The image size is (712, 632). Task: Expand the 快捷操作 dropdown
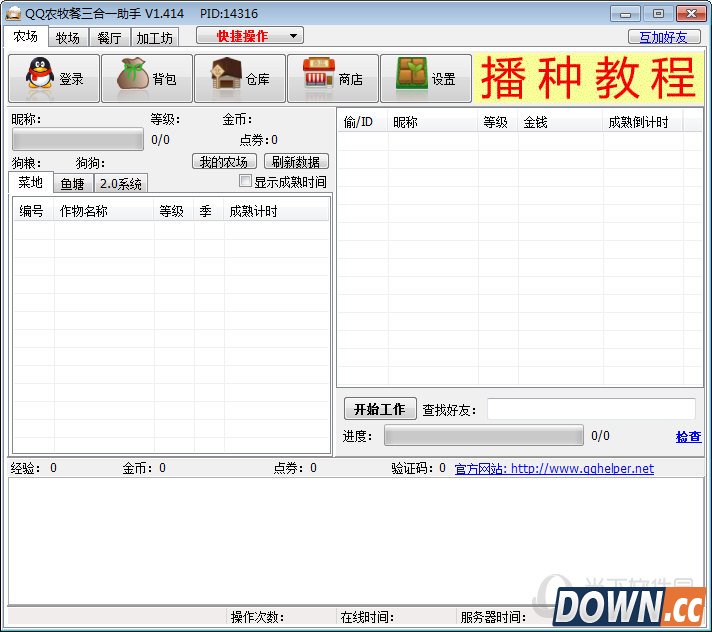249,36
